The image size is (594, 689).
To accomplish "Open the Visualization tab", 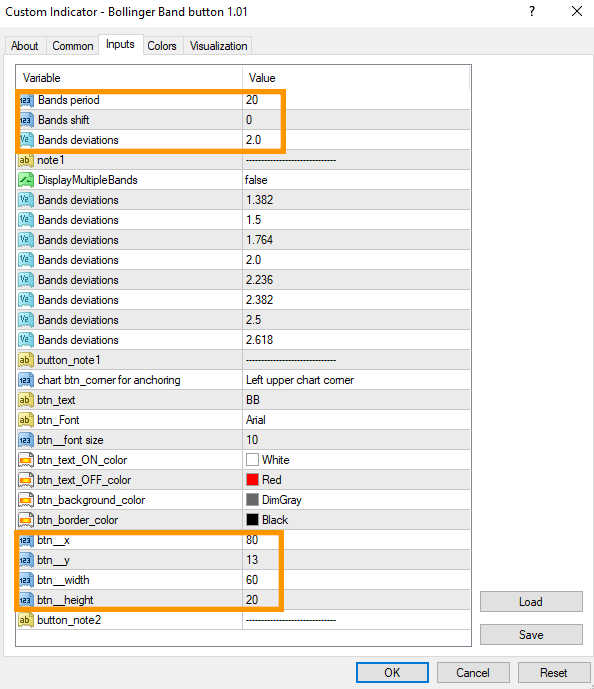I will (218, 46).
